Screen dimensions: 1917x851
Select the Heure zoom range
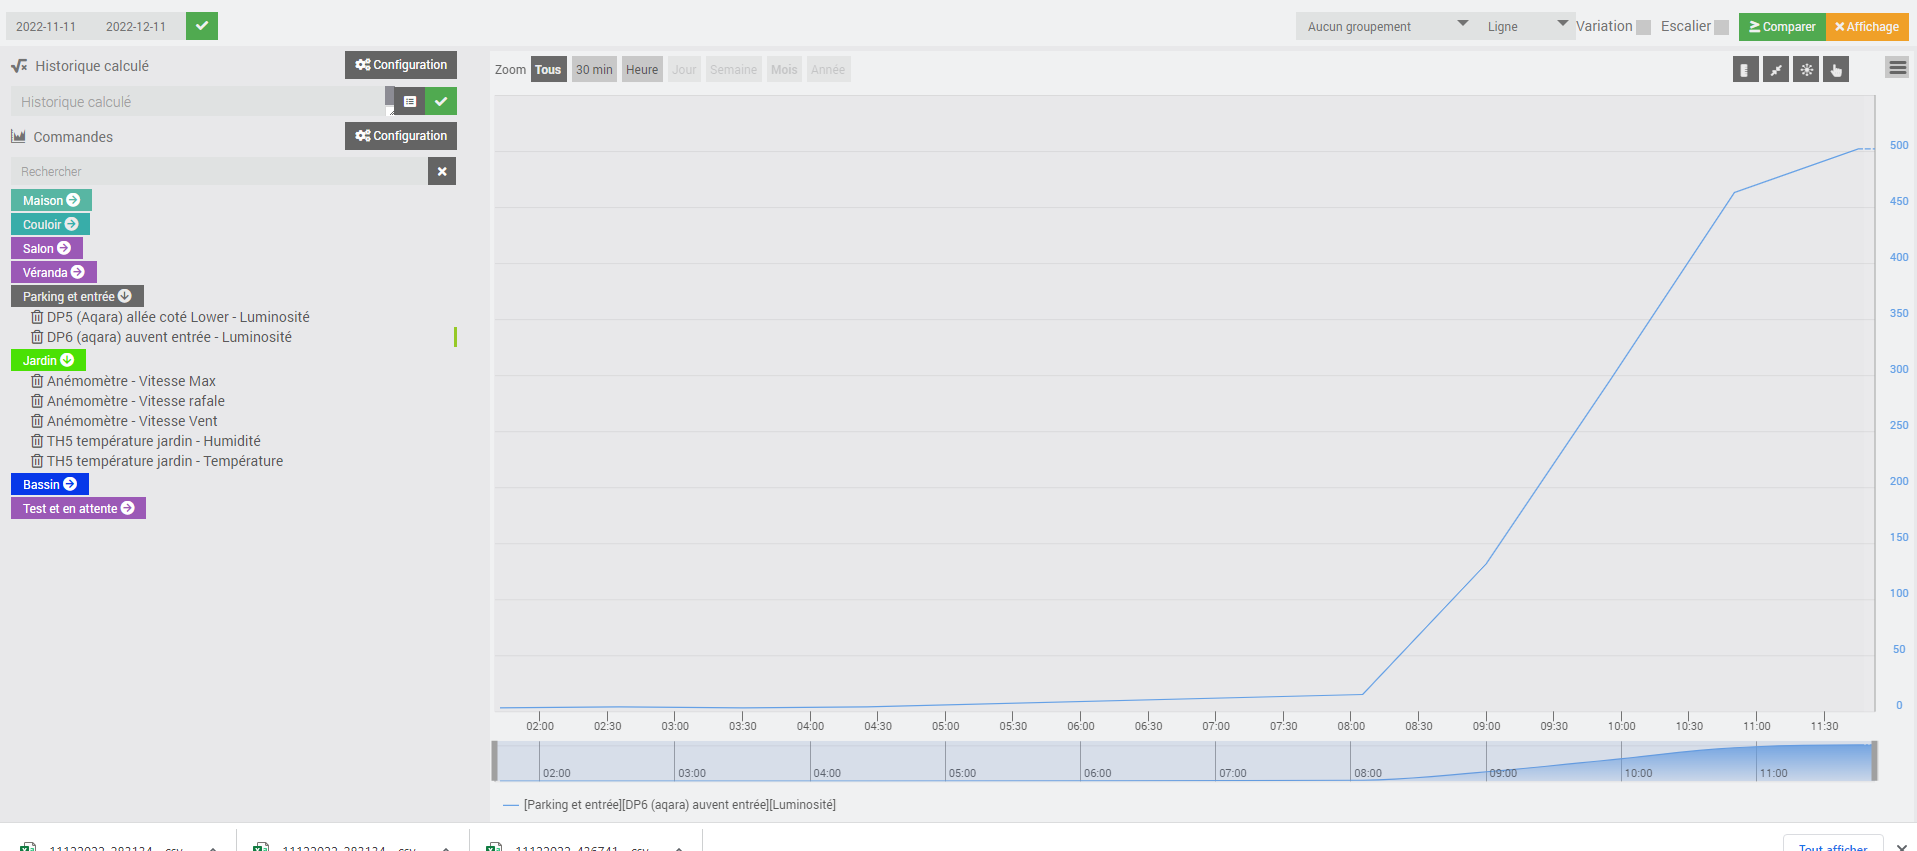[x=642, y=70]
